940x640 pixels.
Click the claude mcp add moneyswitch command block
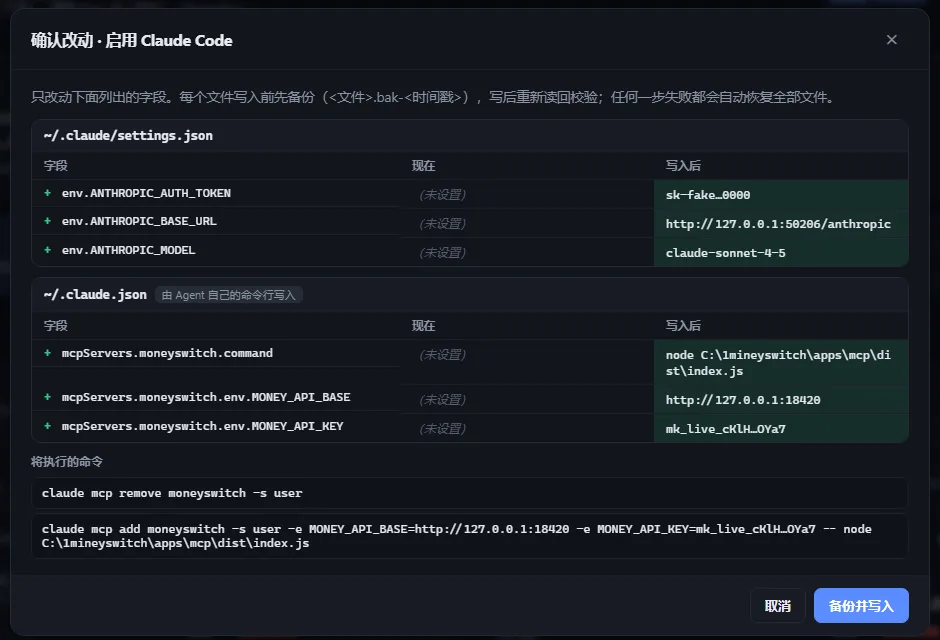[470, 536]
